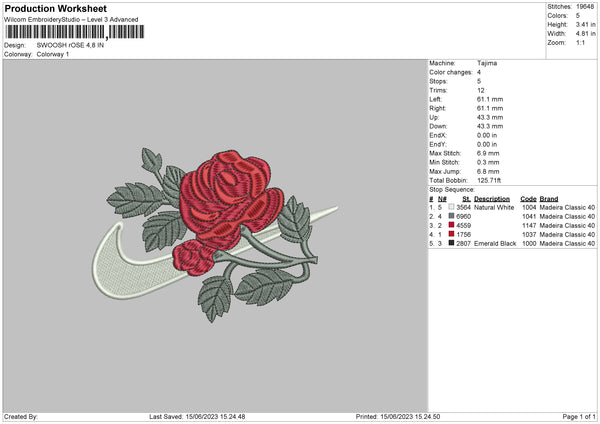Click the 'Production Worksheet' heading
This screenshot has width=600, height=424.
[x=55, y=8]
